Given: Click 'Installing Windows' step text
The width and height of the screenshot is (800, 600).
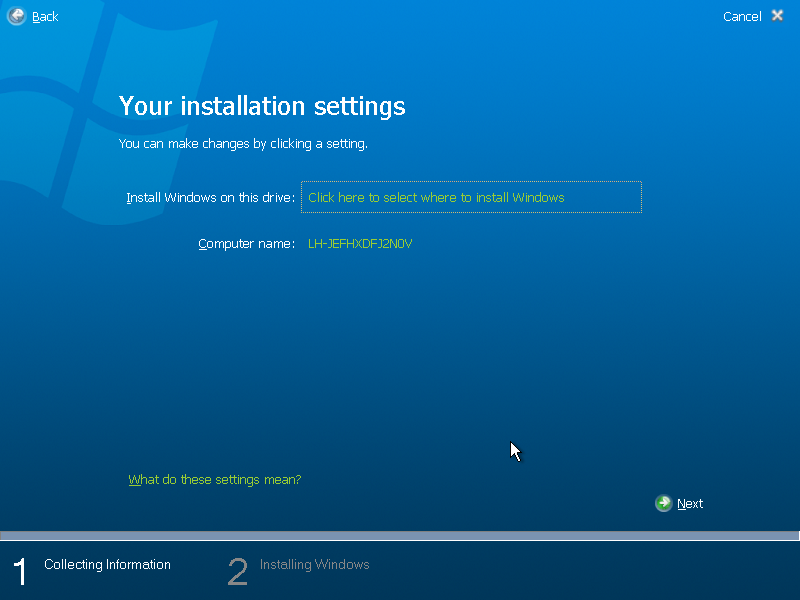Looking at the screenshot, I should coord(314,564).
